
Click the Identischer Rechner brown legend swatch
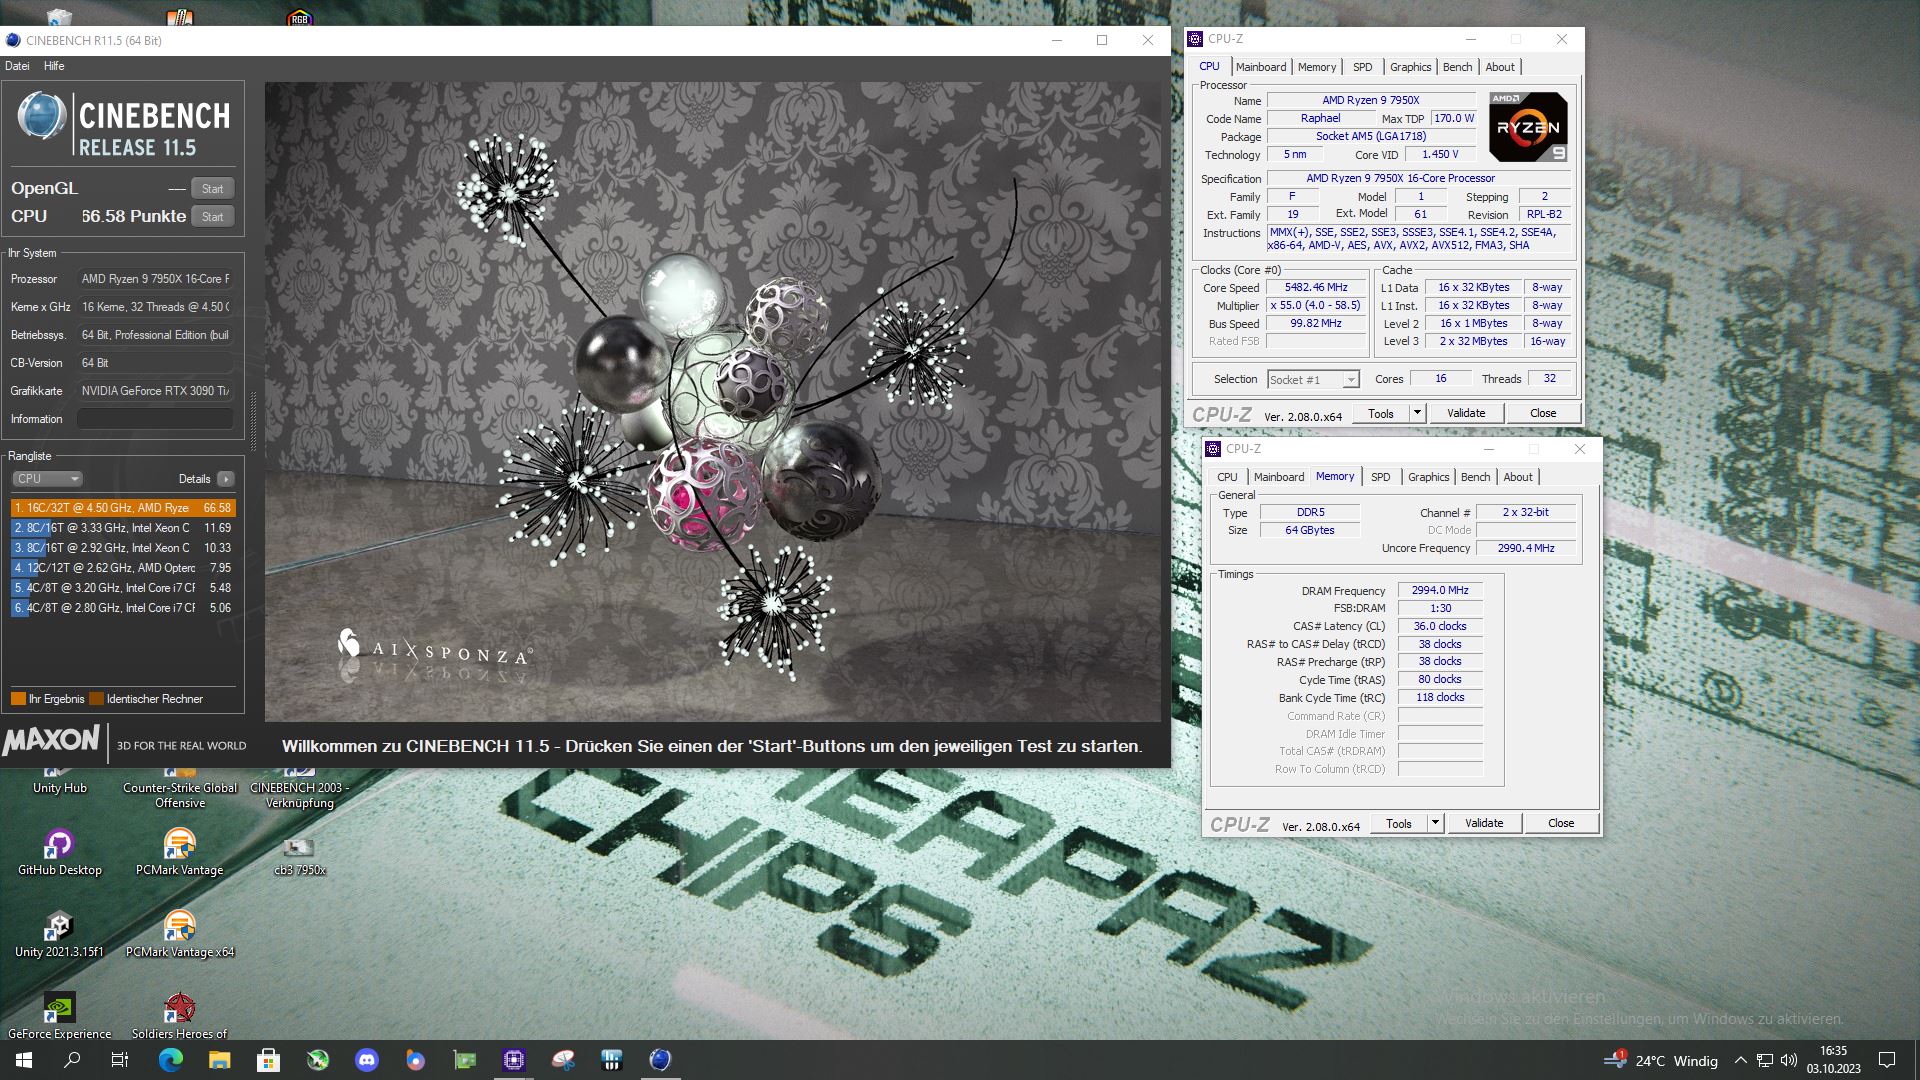coord(96,699)
